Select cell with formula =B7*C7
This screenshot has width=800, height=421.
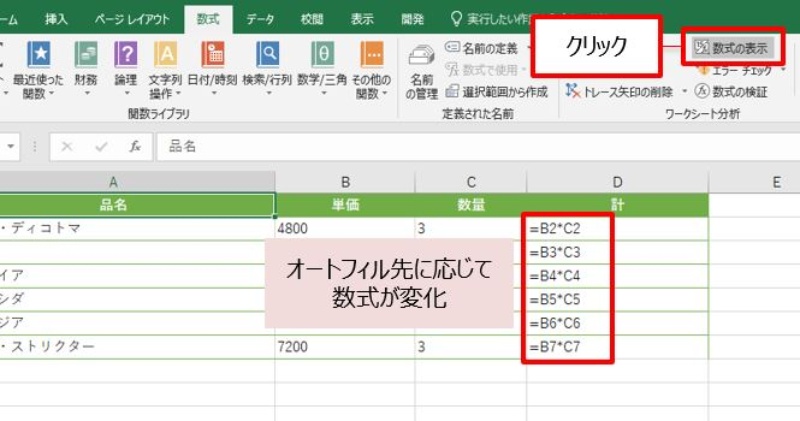point(617,347)
